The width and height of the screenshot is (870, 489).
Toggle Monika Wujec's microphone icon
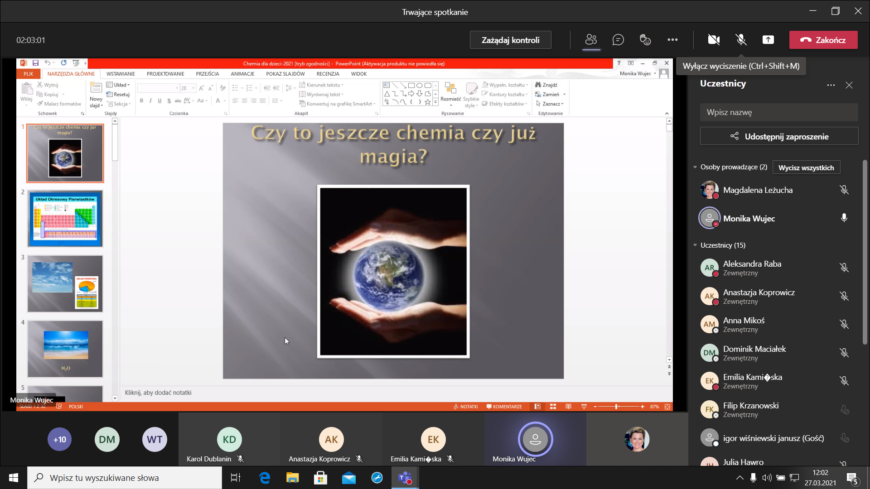(844, 218)
